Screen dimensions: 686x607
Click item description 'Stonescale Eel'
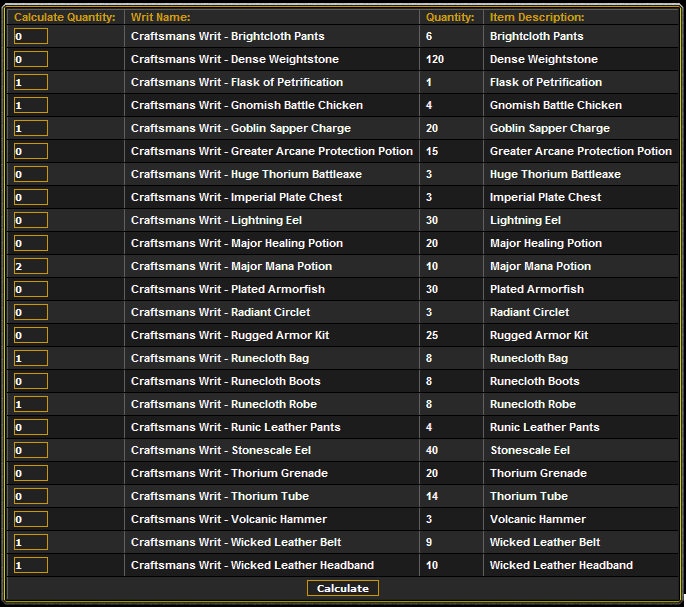point(530,450)
